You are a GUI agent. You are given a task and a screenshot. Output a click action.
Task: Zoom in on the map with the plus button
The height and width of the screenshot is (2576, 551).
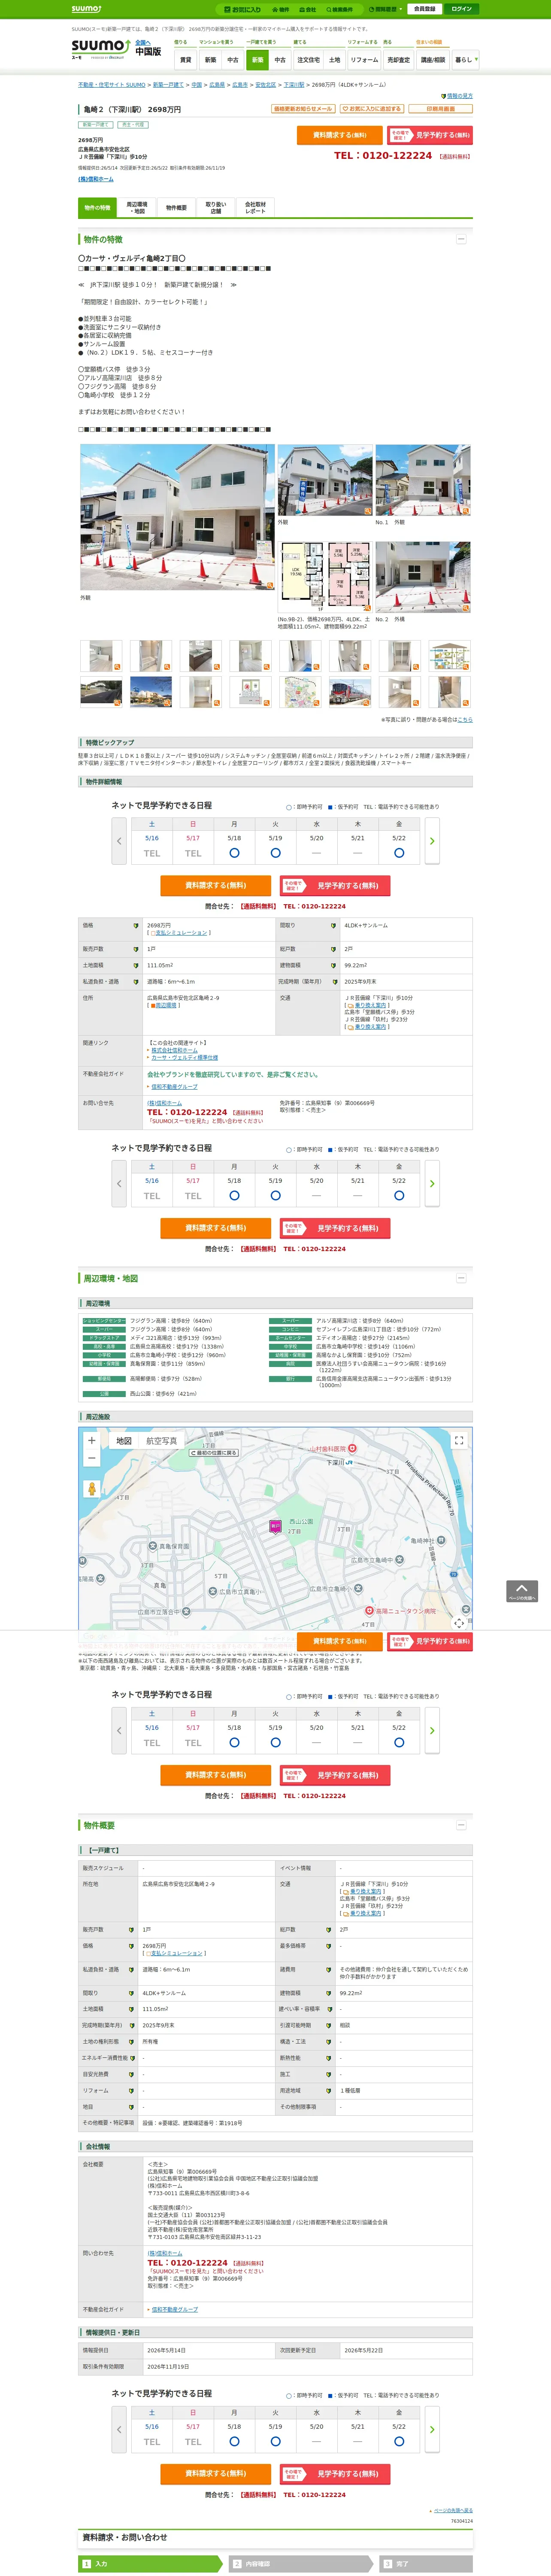pyautogui.click(x=91, y=1441)
